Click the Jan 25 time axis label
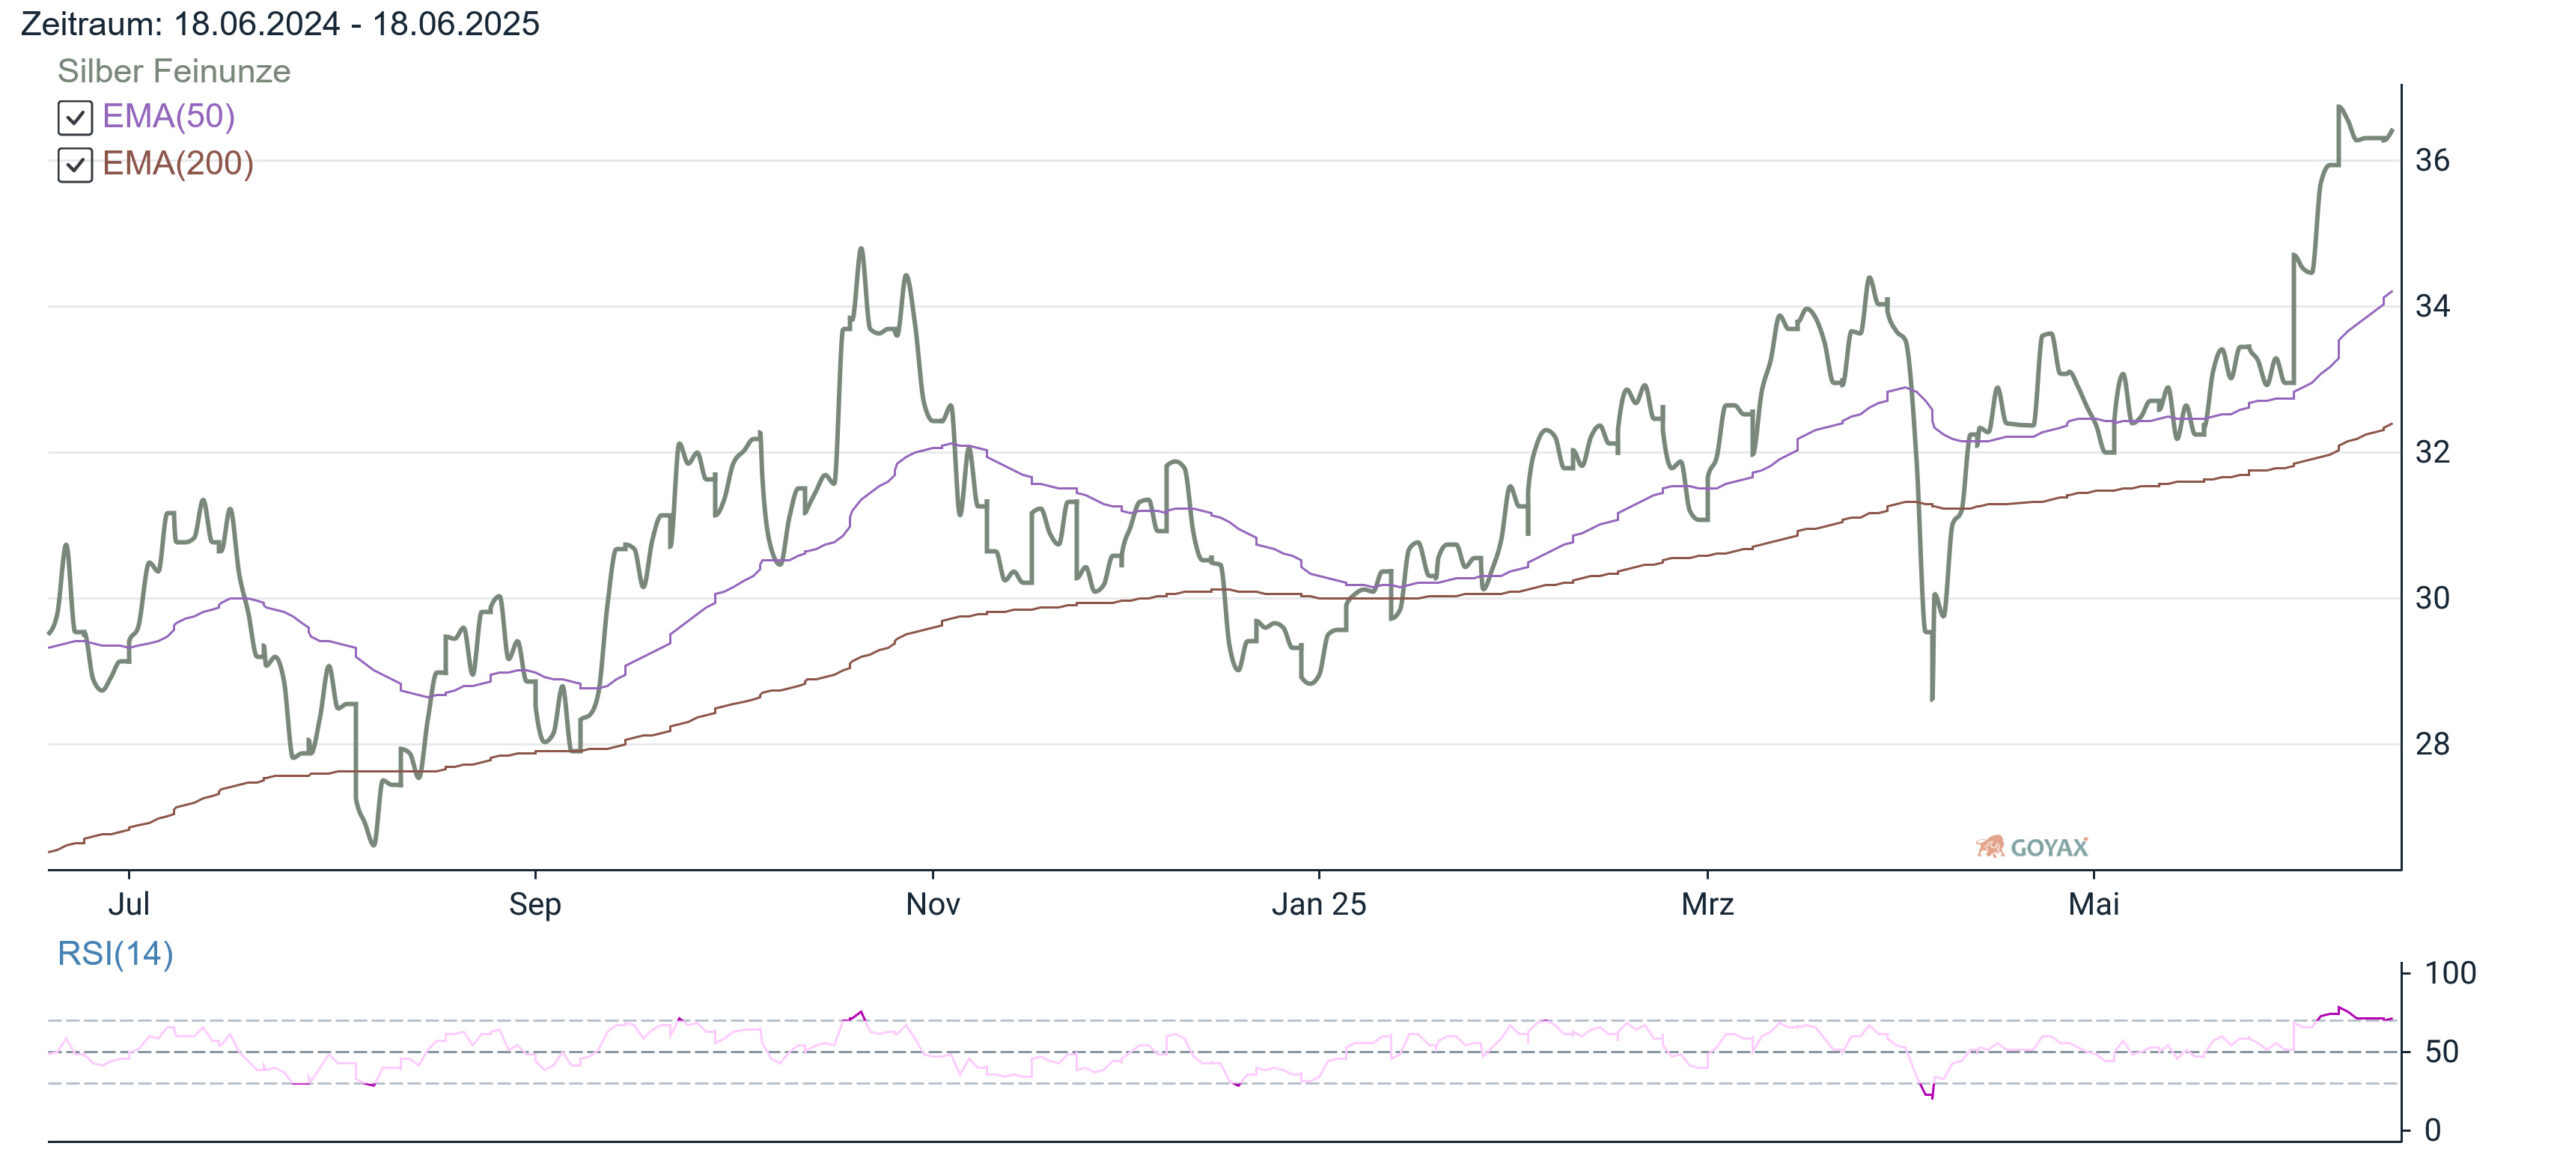 [x=1319, y=904]
